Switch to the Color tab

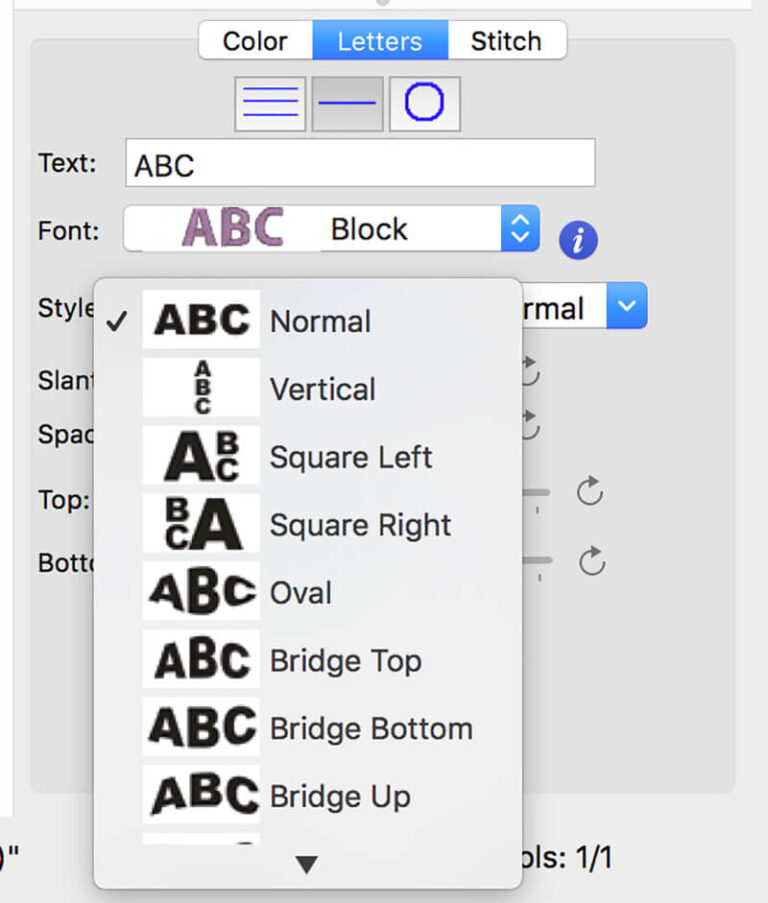tap(253, 41)
